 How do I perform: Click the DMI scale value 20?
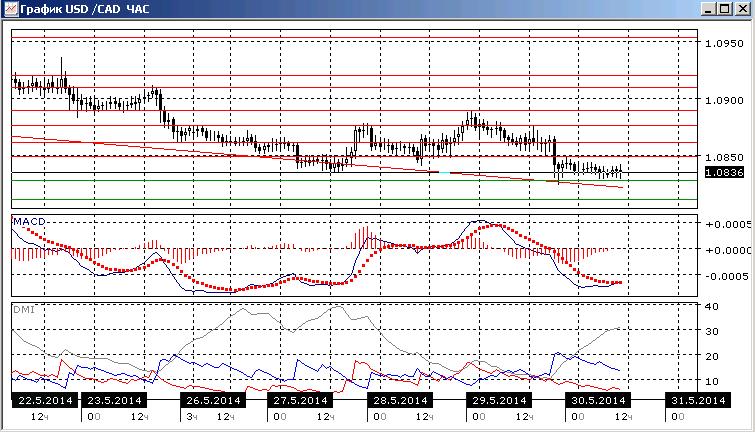coord(712,356)
